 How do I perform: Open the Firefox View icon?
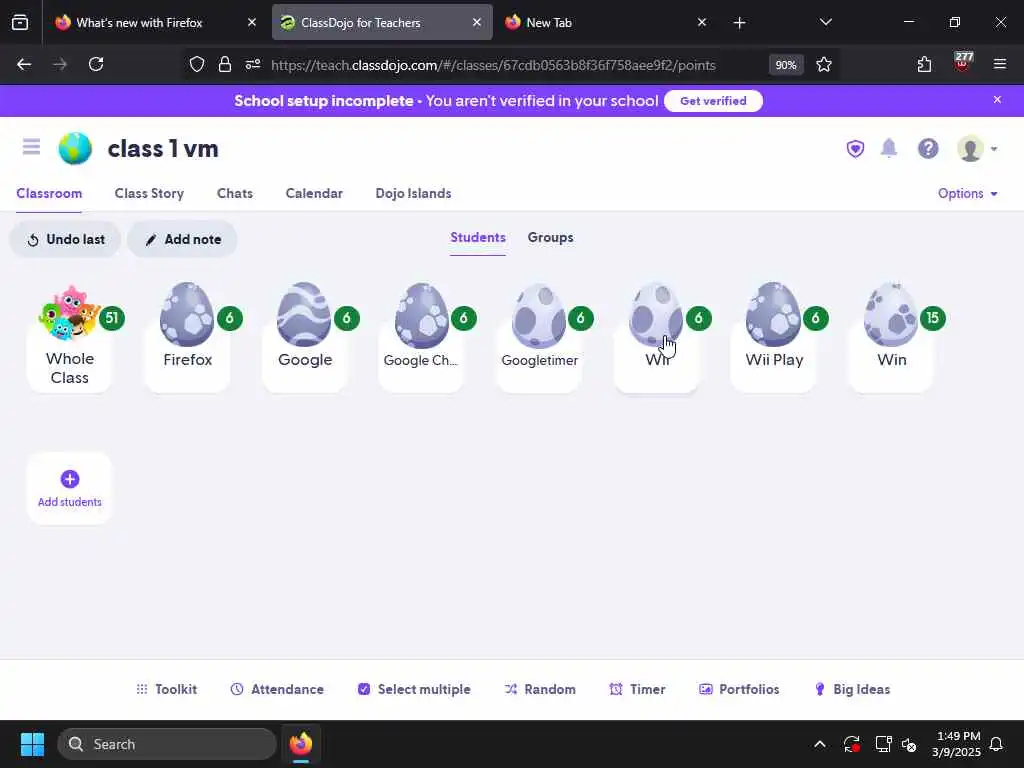pyautogui.click(x=20, y=22)
